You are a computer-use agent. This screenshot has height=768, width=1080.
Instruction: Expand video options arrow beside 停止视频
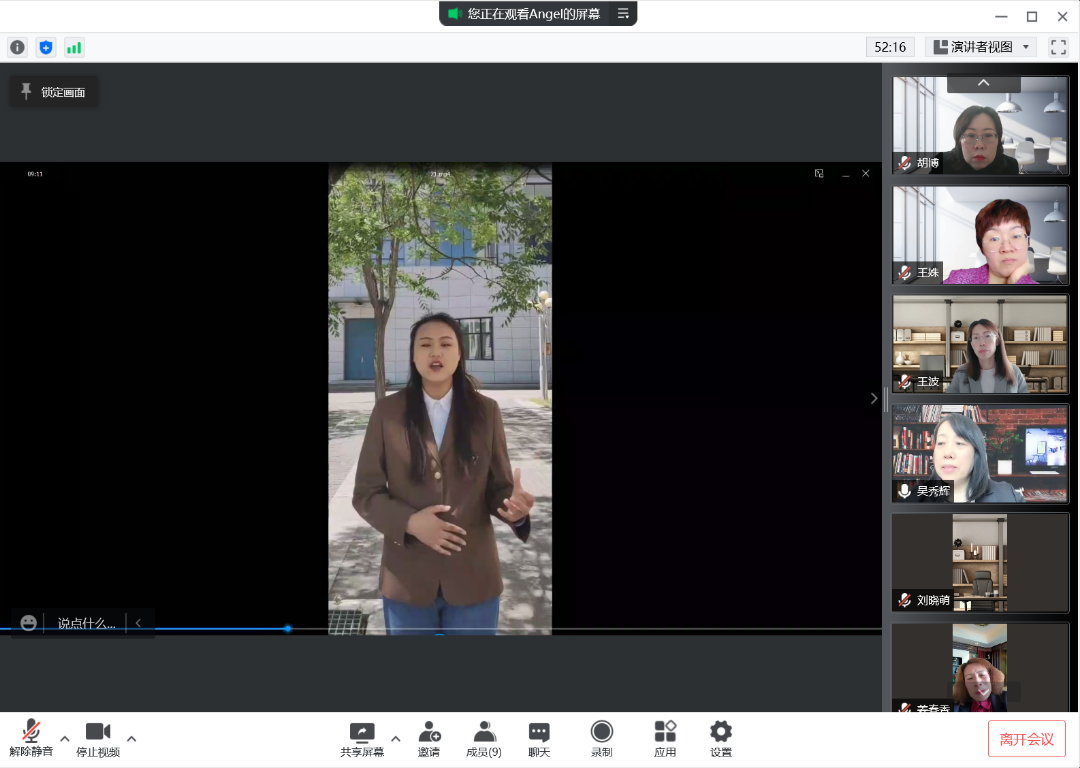(131, 739)
